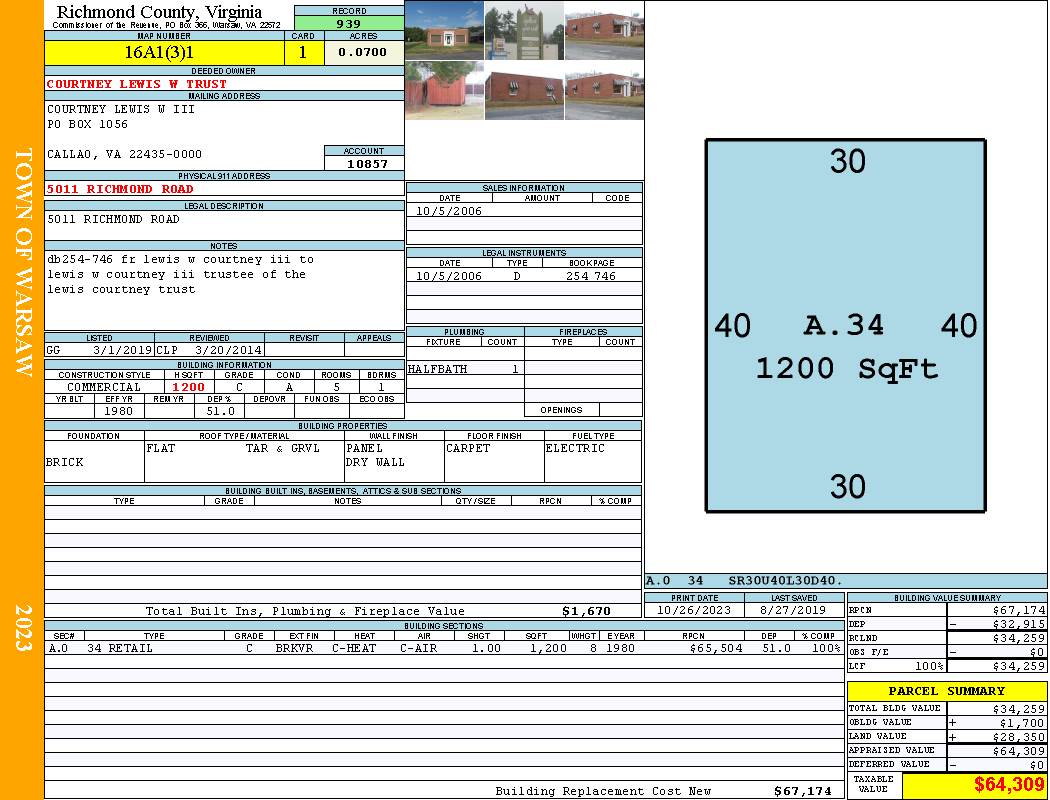Image resolution: width=1050 pixels, height=800 pixels.
Task: Click air type C-AIR
Action: point(419,649)
